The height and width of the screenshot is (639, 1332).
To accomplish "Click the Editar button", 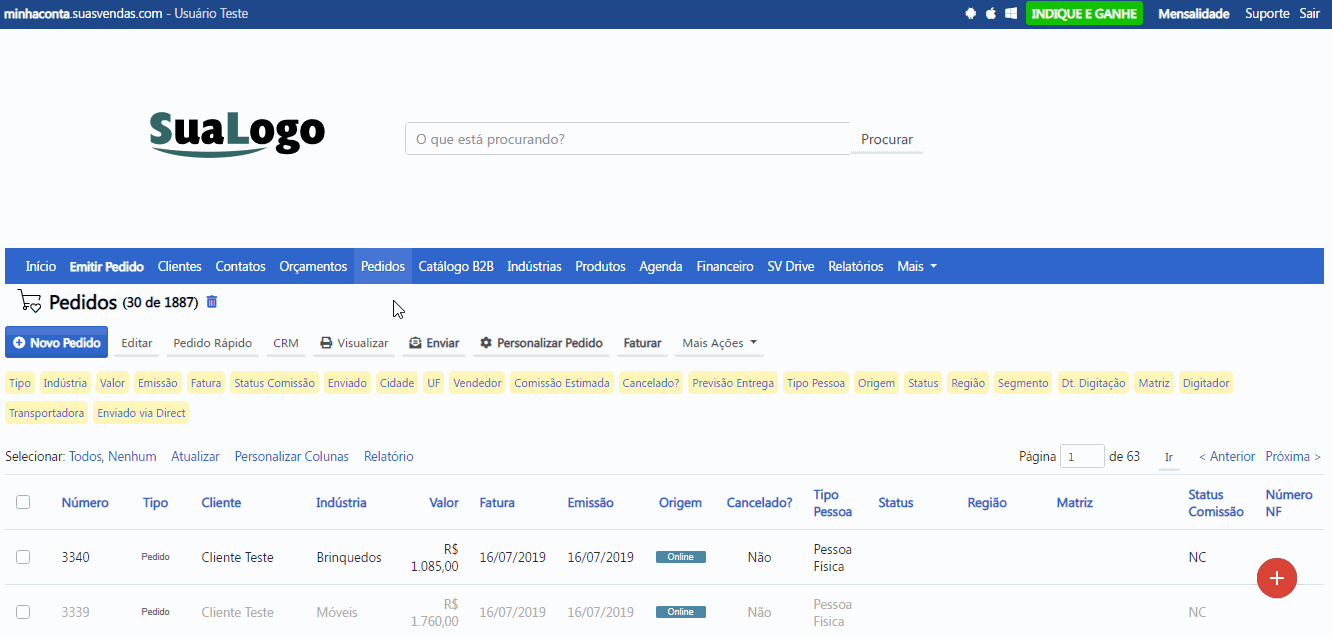I will (x=137, y=343).
